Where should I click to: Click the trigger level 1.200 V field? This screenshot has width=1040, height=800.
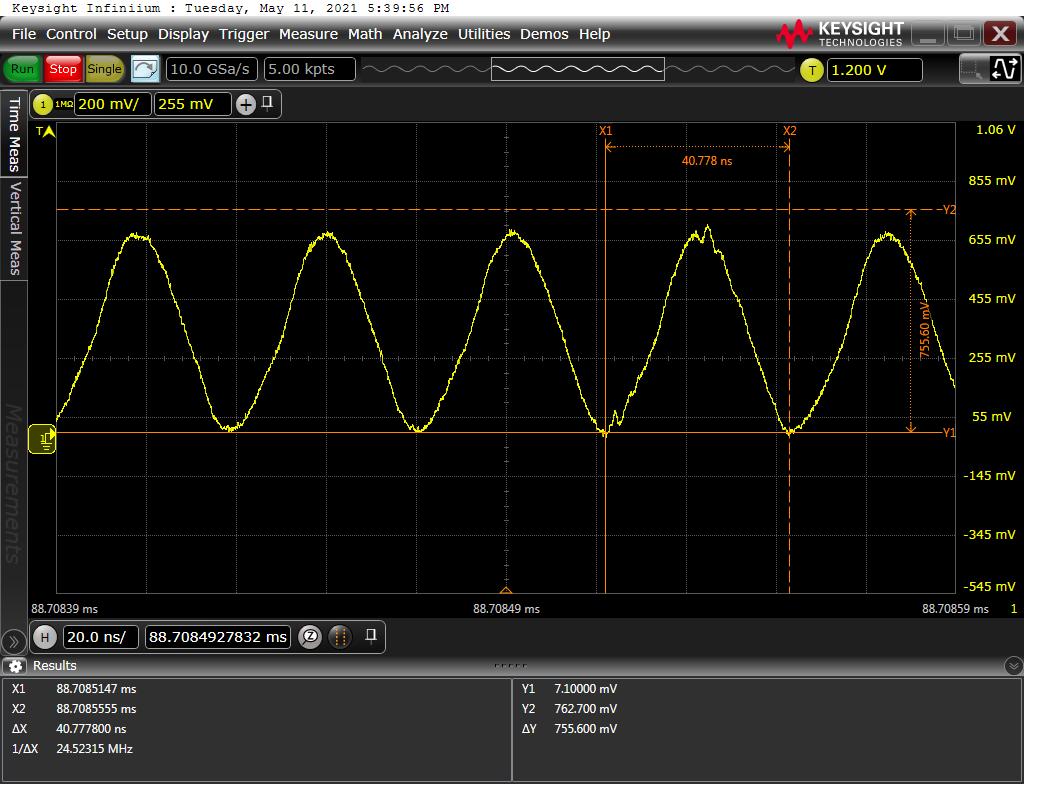click(x=872, y=70)
